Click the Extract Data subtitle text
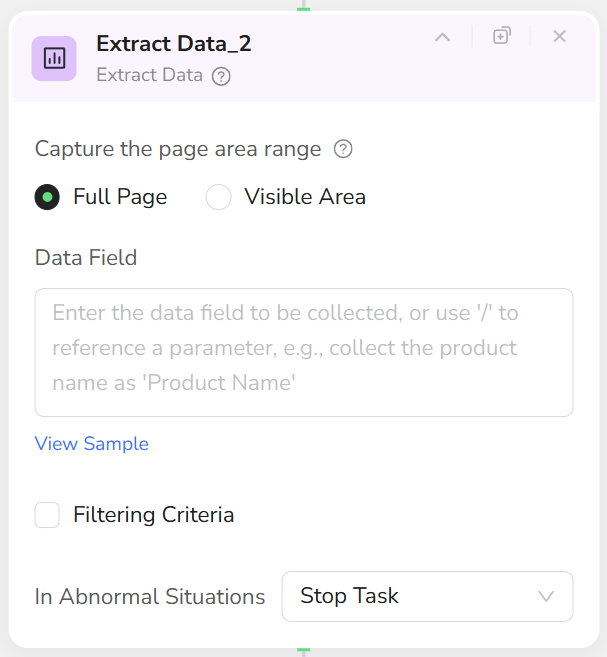Screen dimensions: 607x657 [x=149, y=75]
